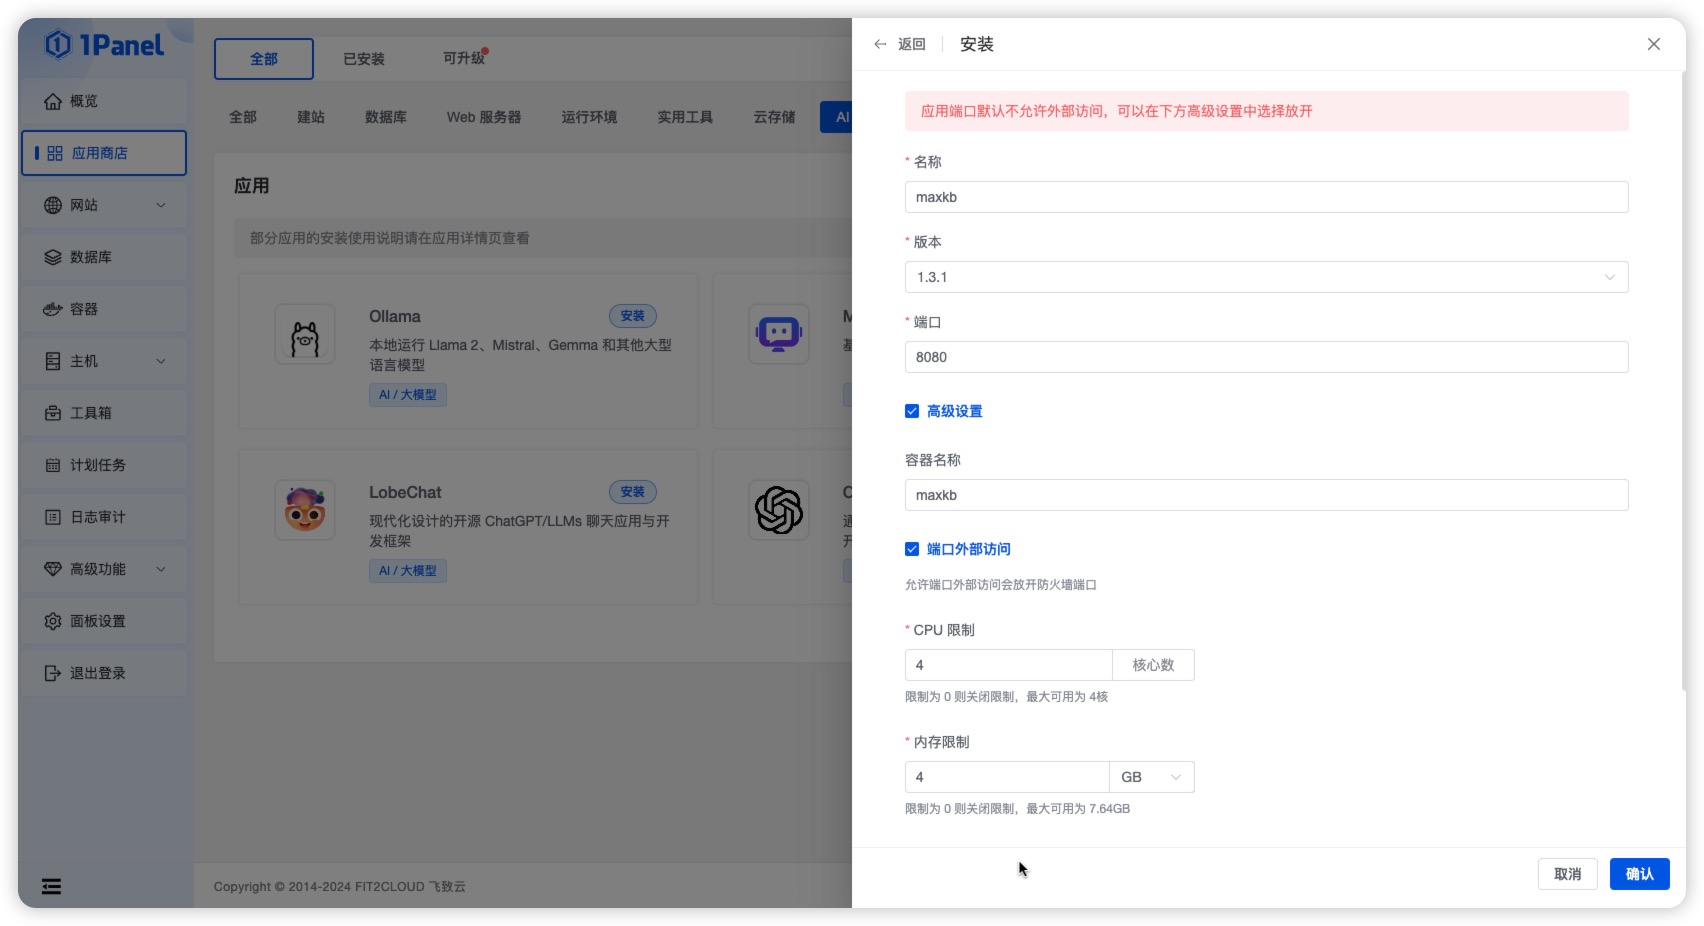1704x926 pixels.
Task: Open the Ollama app icon
Action: click(305, 335)
